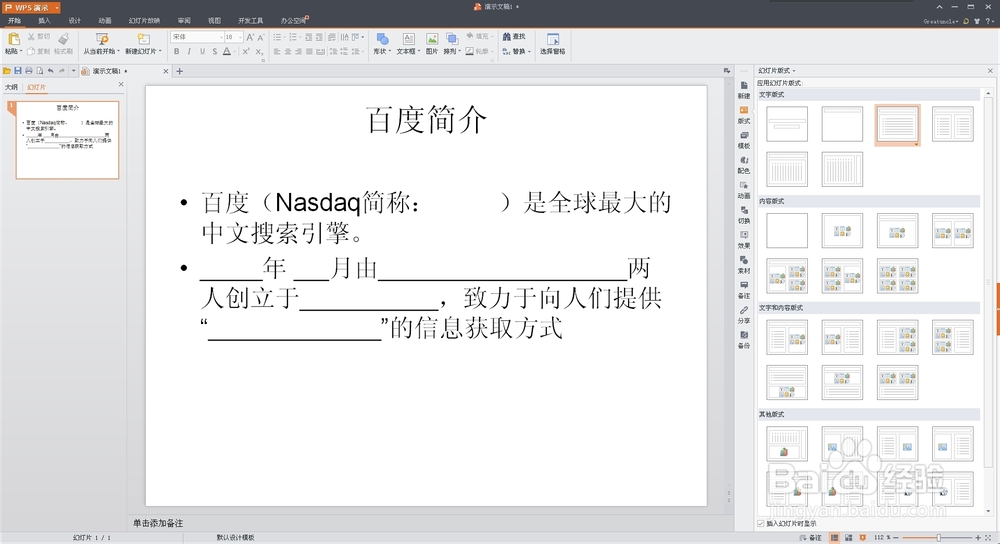The image size is (1000, 544).
Task: Switch to the 审阅 (Review) ribbon tab
Action: [x=184, y=21]
